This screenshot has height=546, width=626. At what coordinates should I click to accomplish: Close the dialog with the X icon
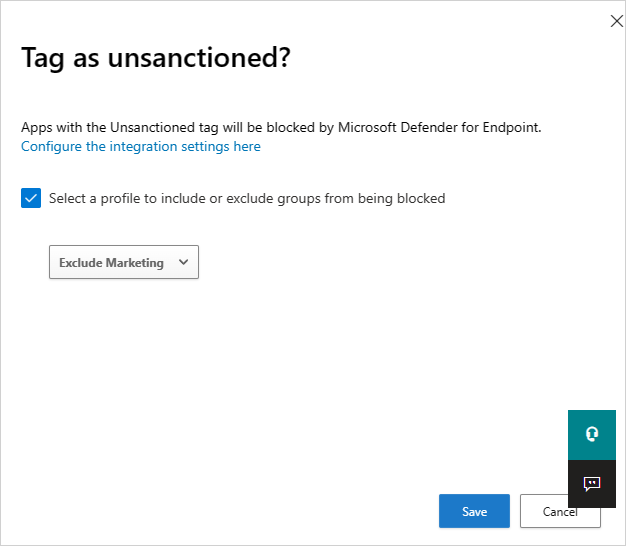click(616, 21)
